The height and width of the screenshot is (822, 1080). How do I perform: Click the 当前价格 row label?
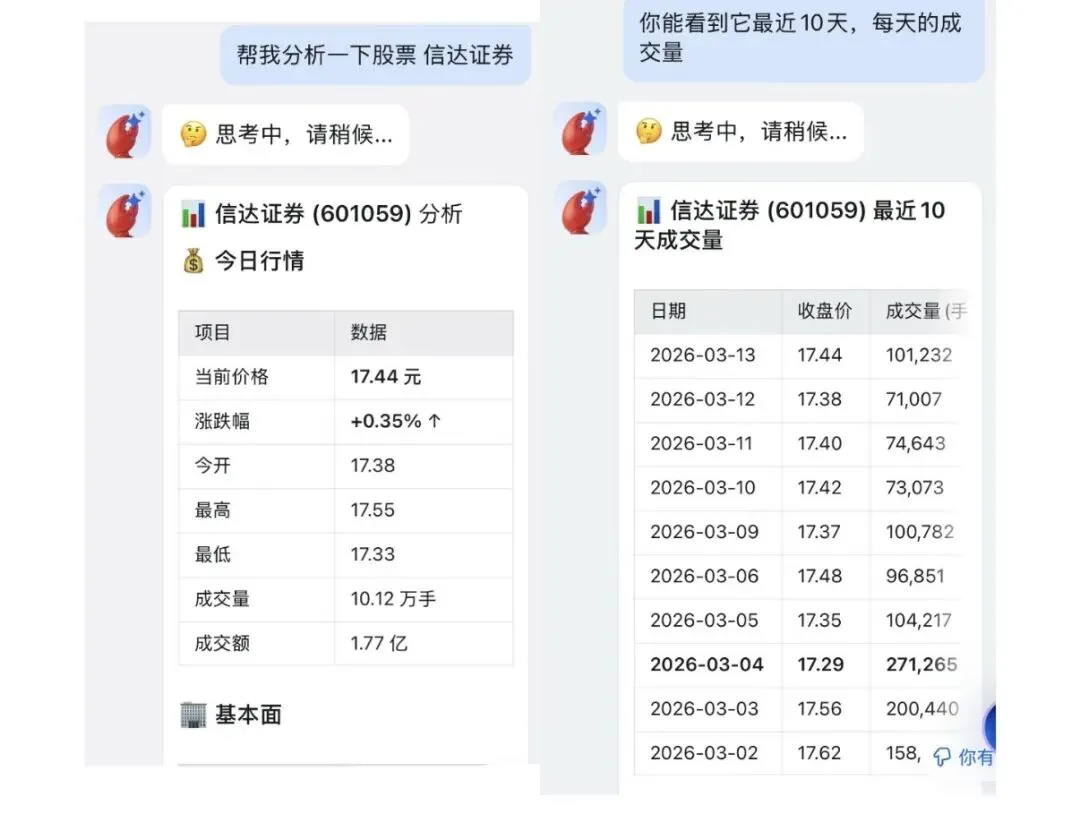231,377
